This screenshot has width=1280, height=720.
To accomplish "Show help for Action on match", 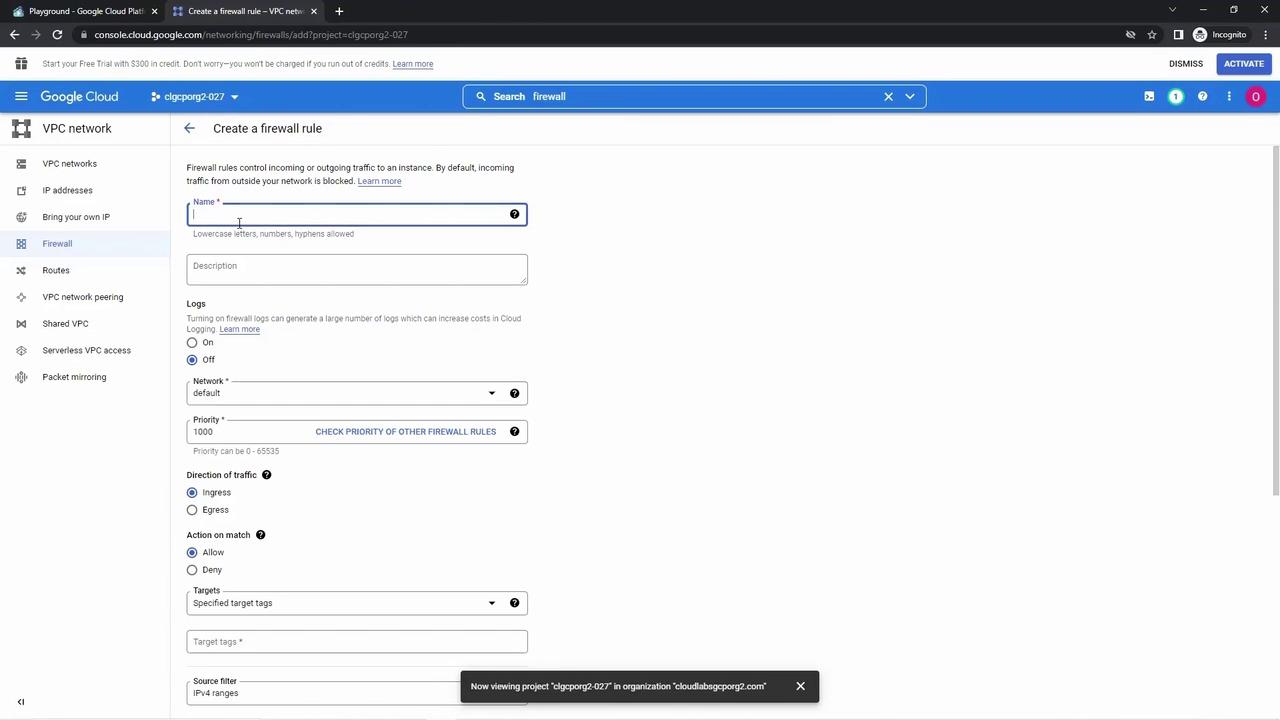I will pyautogui.click(x=260, y=535).
